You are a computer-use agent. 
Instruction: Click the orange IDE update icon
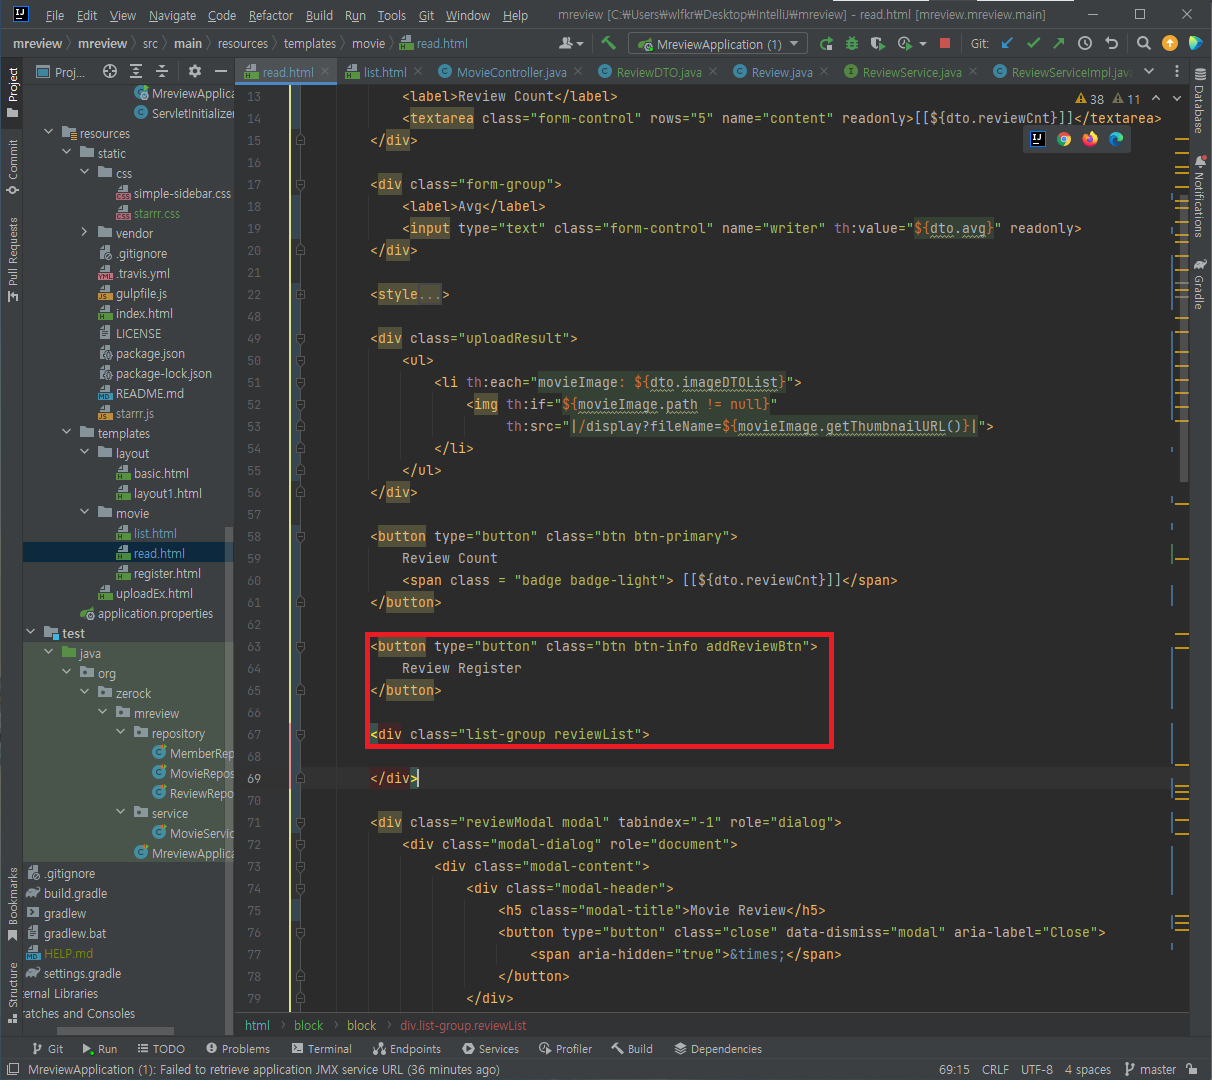click(1170, 43)
